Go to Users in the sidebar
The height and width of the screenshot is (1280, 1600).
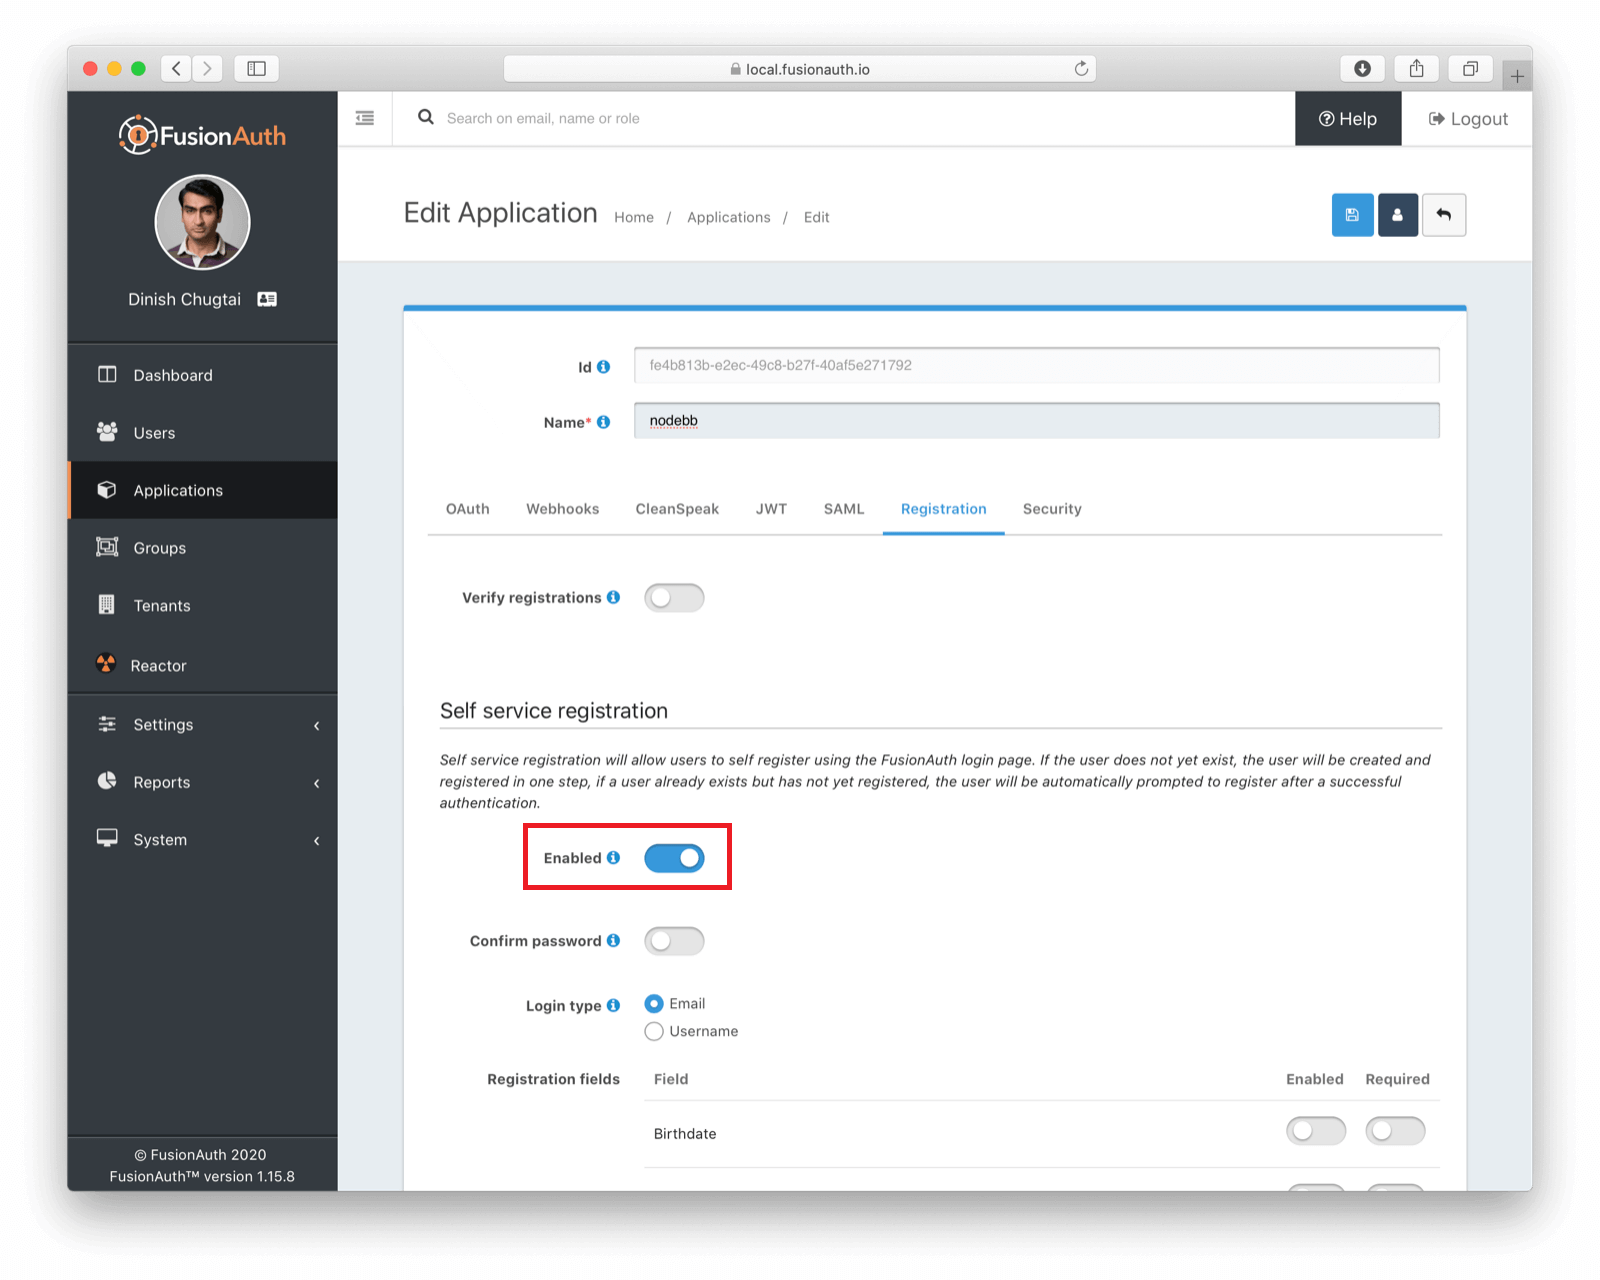coord(202,433)
